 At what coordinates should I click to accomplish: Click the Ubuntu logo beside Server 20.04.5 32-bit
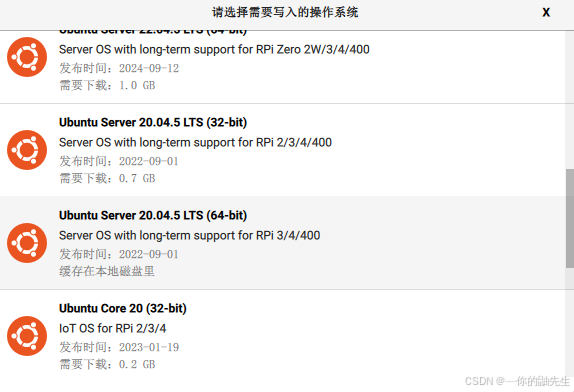coord(27,150)
